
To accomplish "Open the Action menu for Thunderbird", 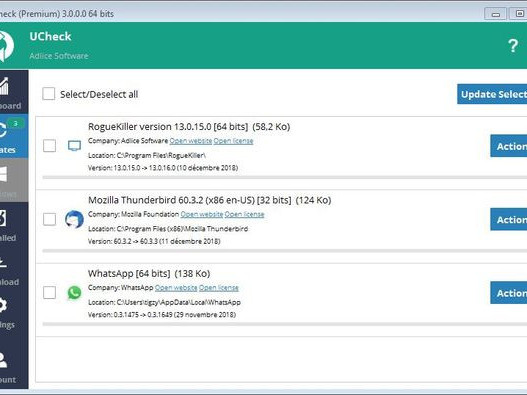I will point(509,219).
